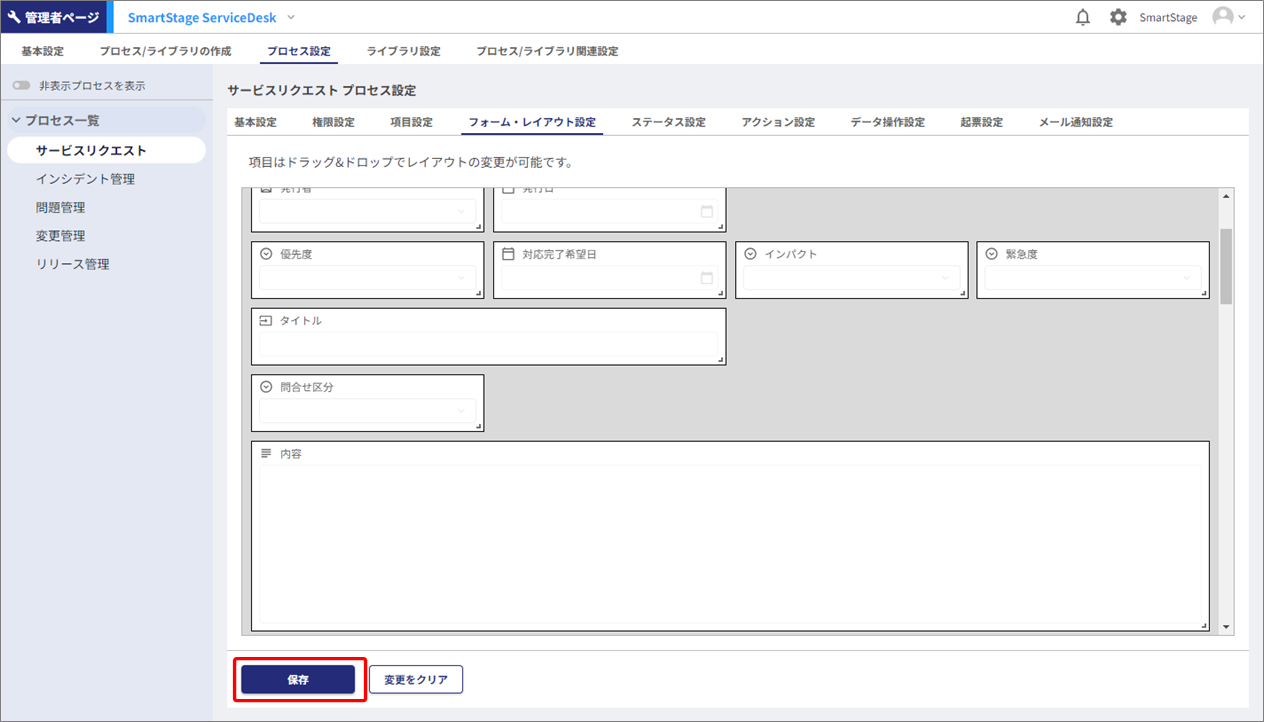Click the notification bell icon

click(x=1083, y=17)
